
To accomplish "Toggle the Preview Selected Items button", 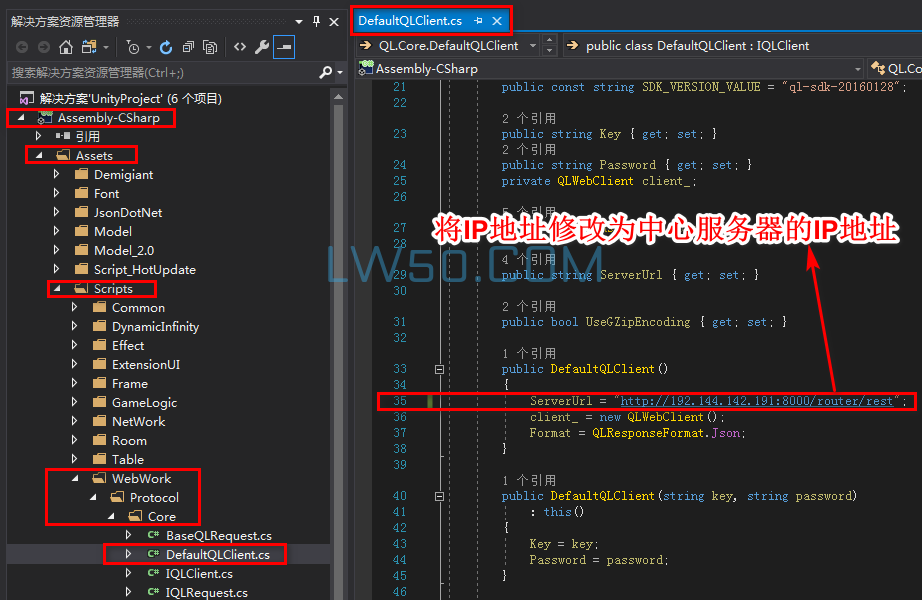I will pyautogui.click(x=284, y=47).
